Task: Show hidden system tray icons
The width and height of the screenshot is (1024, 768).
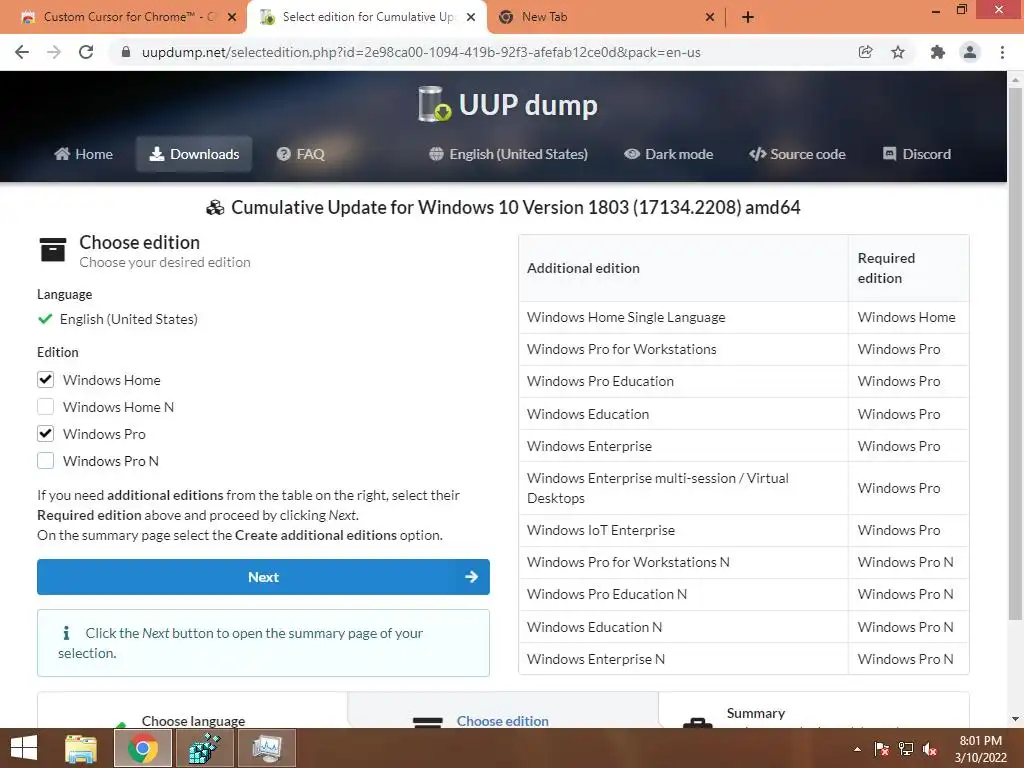Action: pyautogui.click(x=857, y=749)
